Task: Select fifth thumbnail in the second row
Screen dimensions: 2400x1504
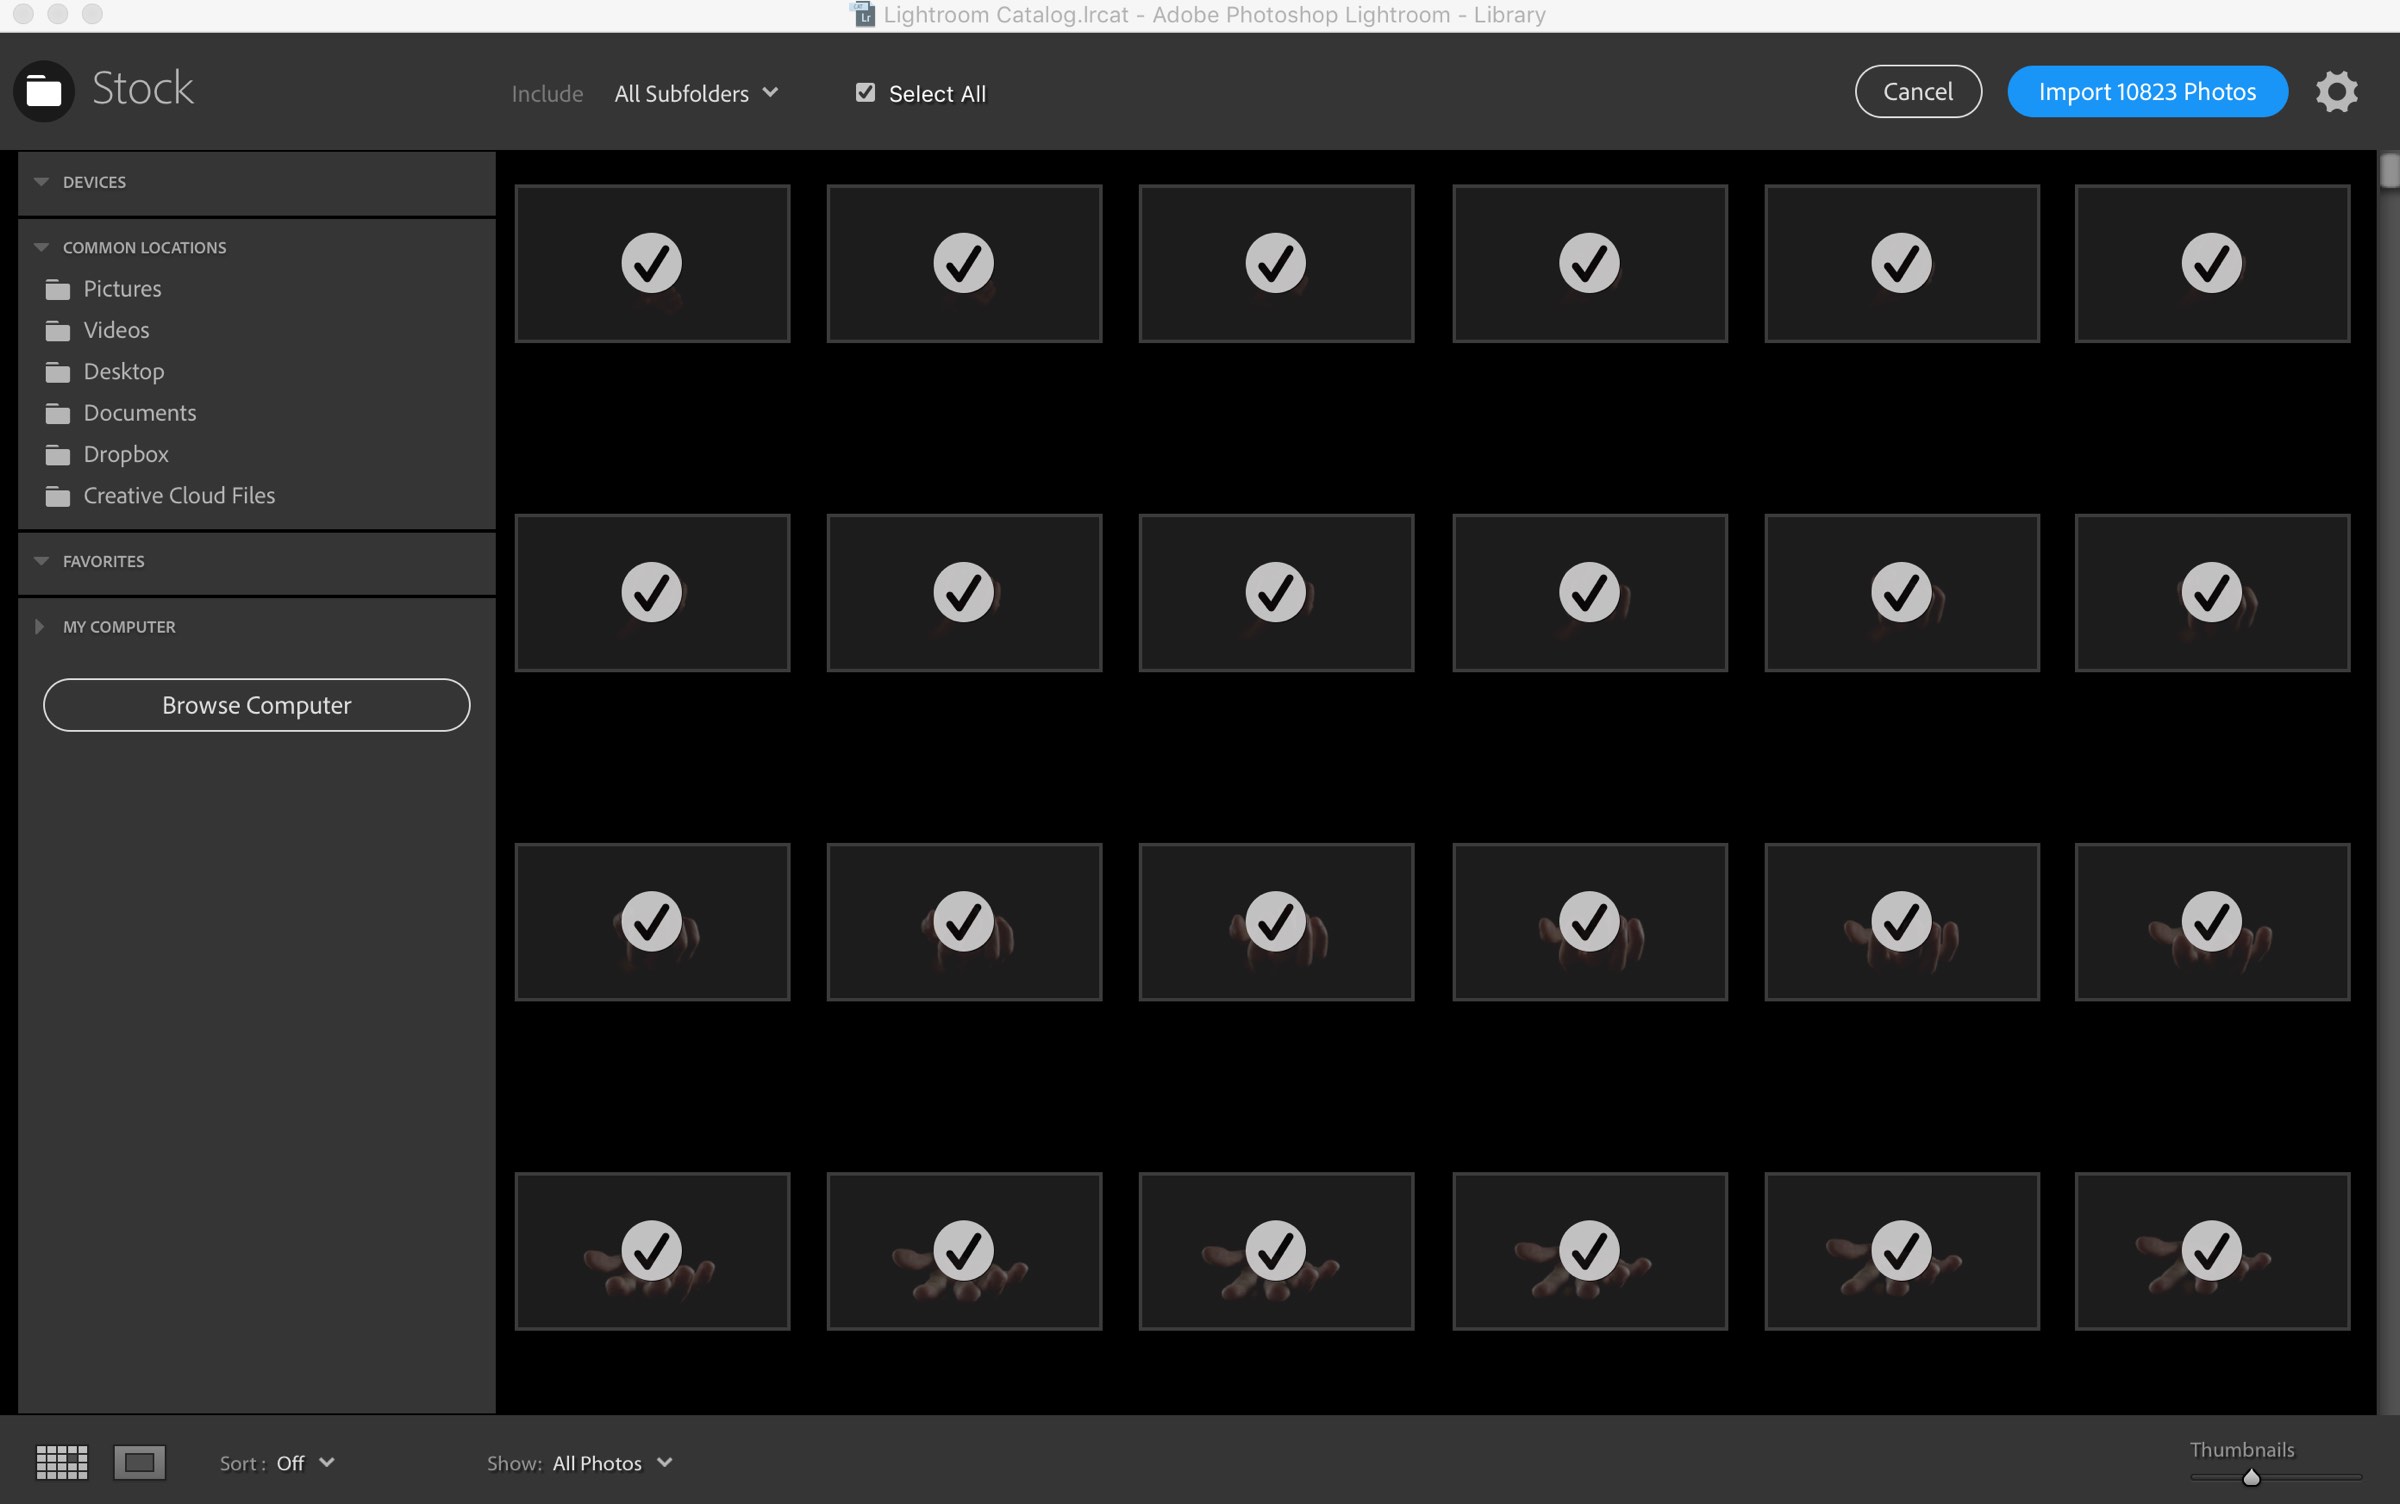Action: point(1901,593)
